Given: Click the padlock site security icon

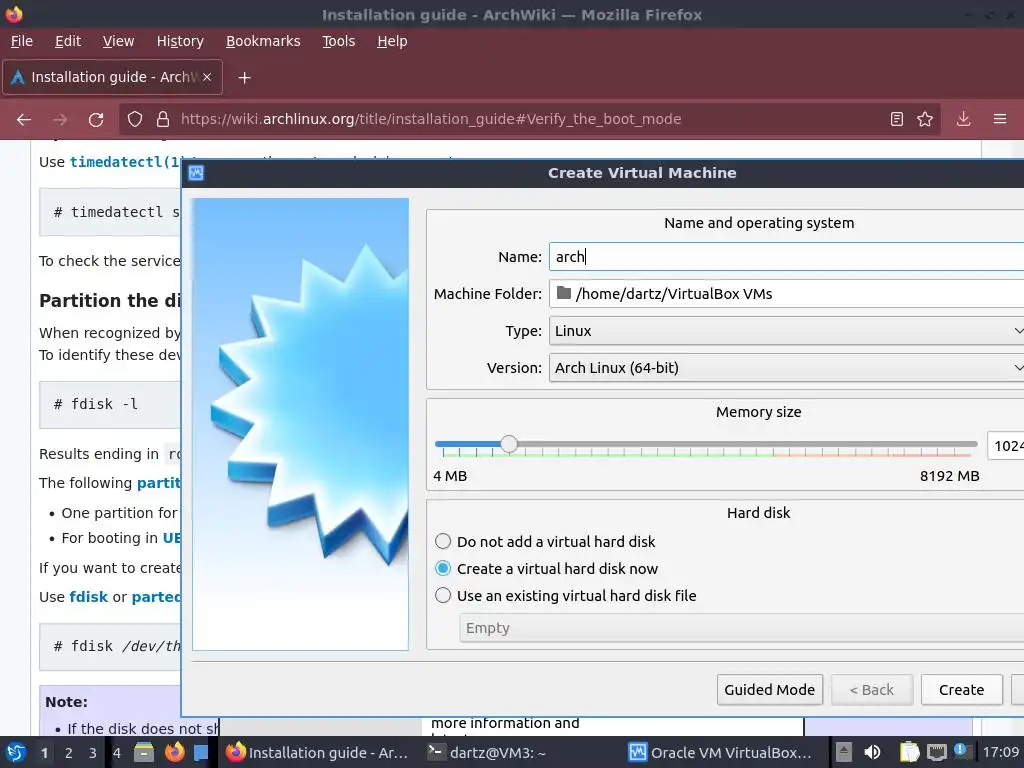Looking at the screenshot, I should (163, 120).
